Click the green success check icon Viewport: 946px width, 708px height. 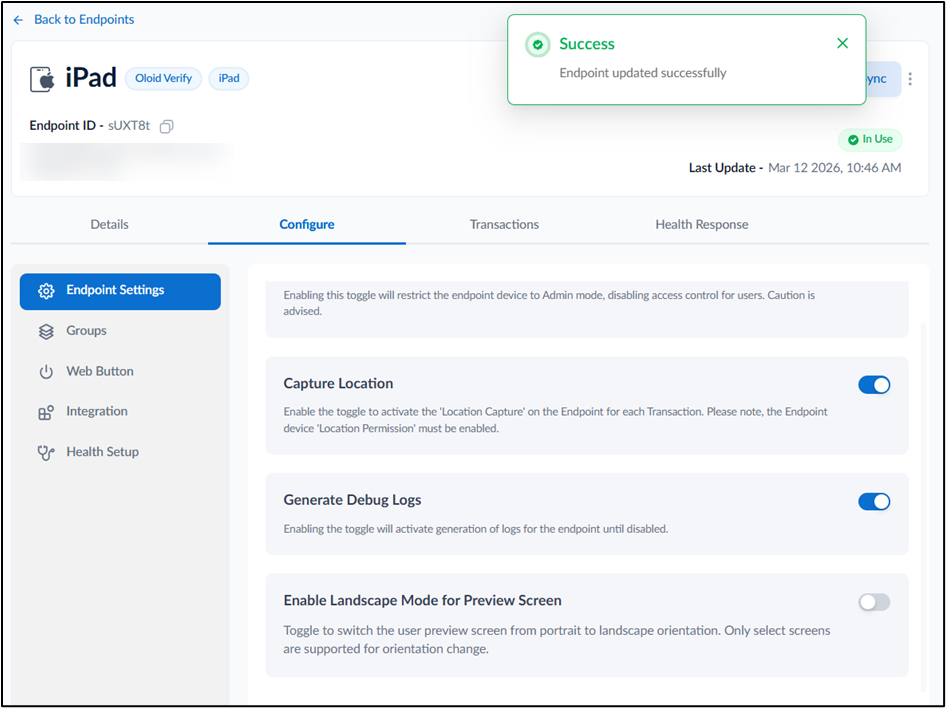[537, 45]
